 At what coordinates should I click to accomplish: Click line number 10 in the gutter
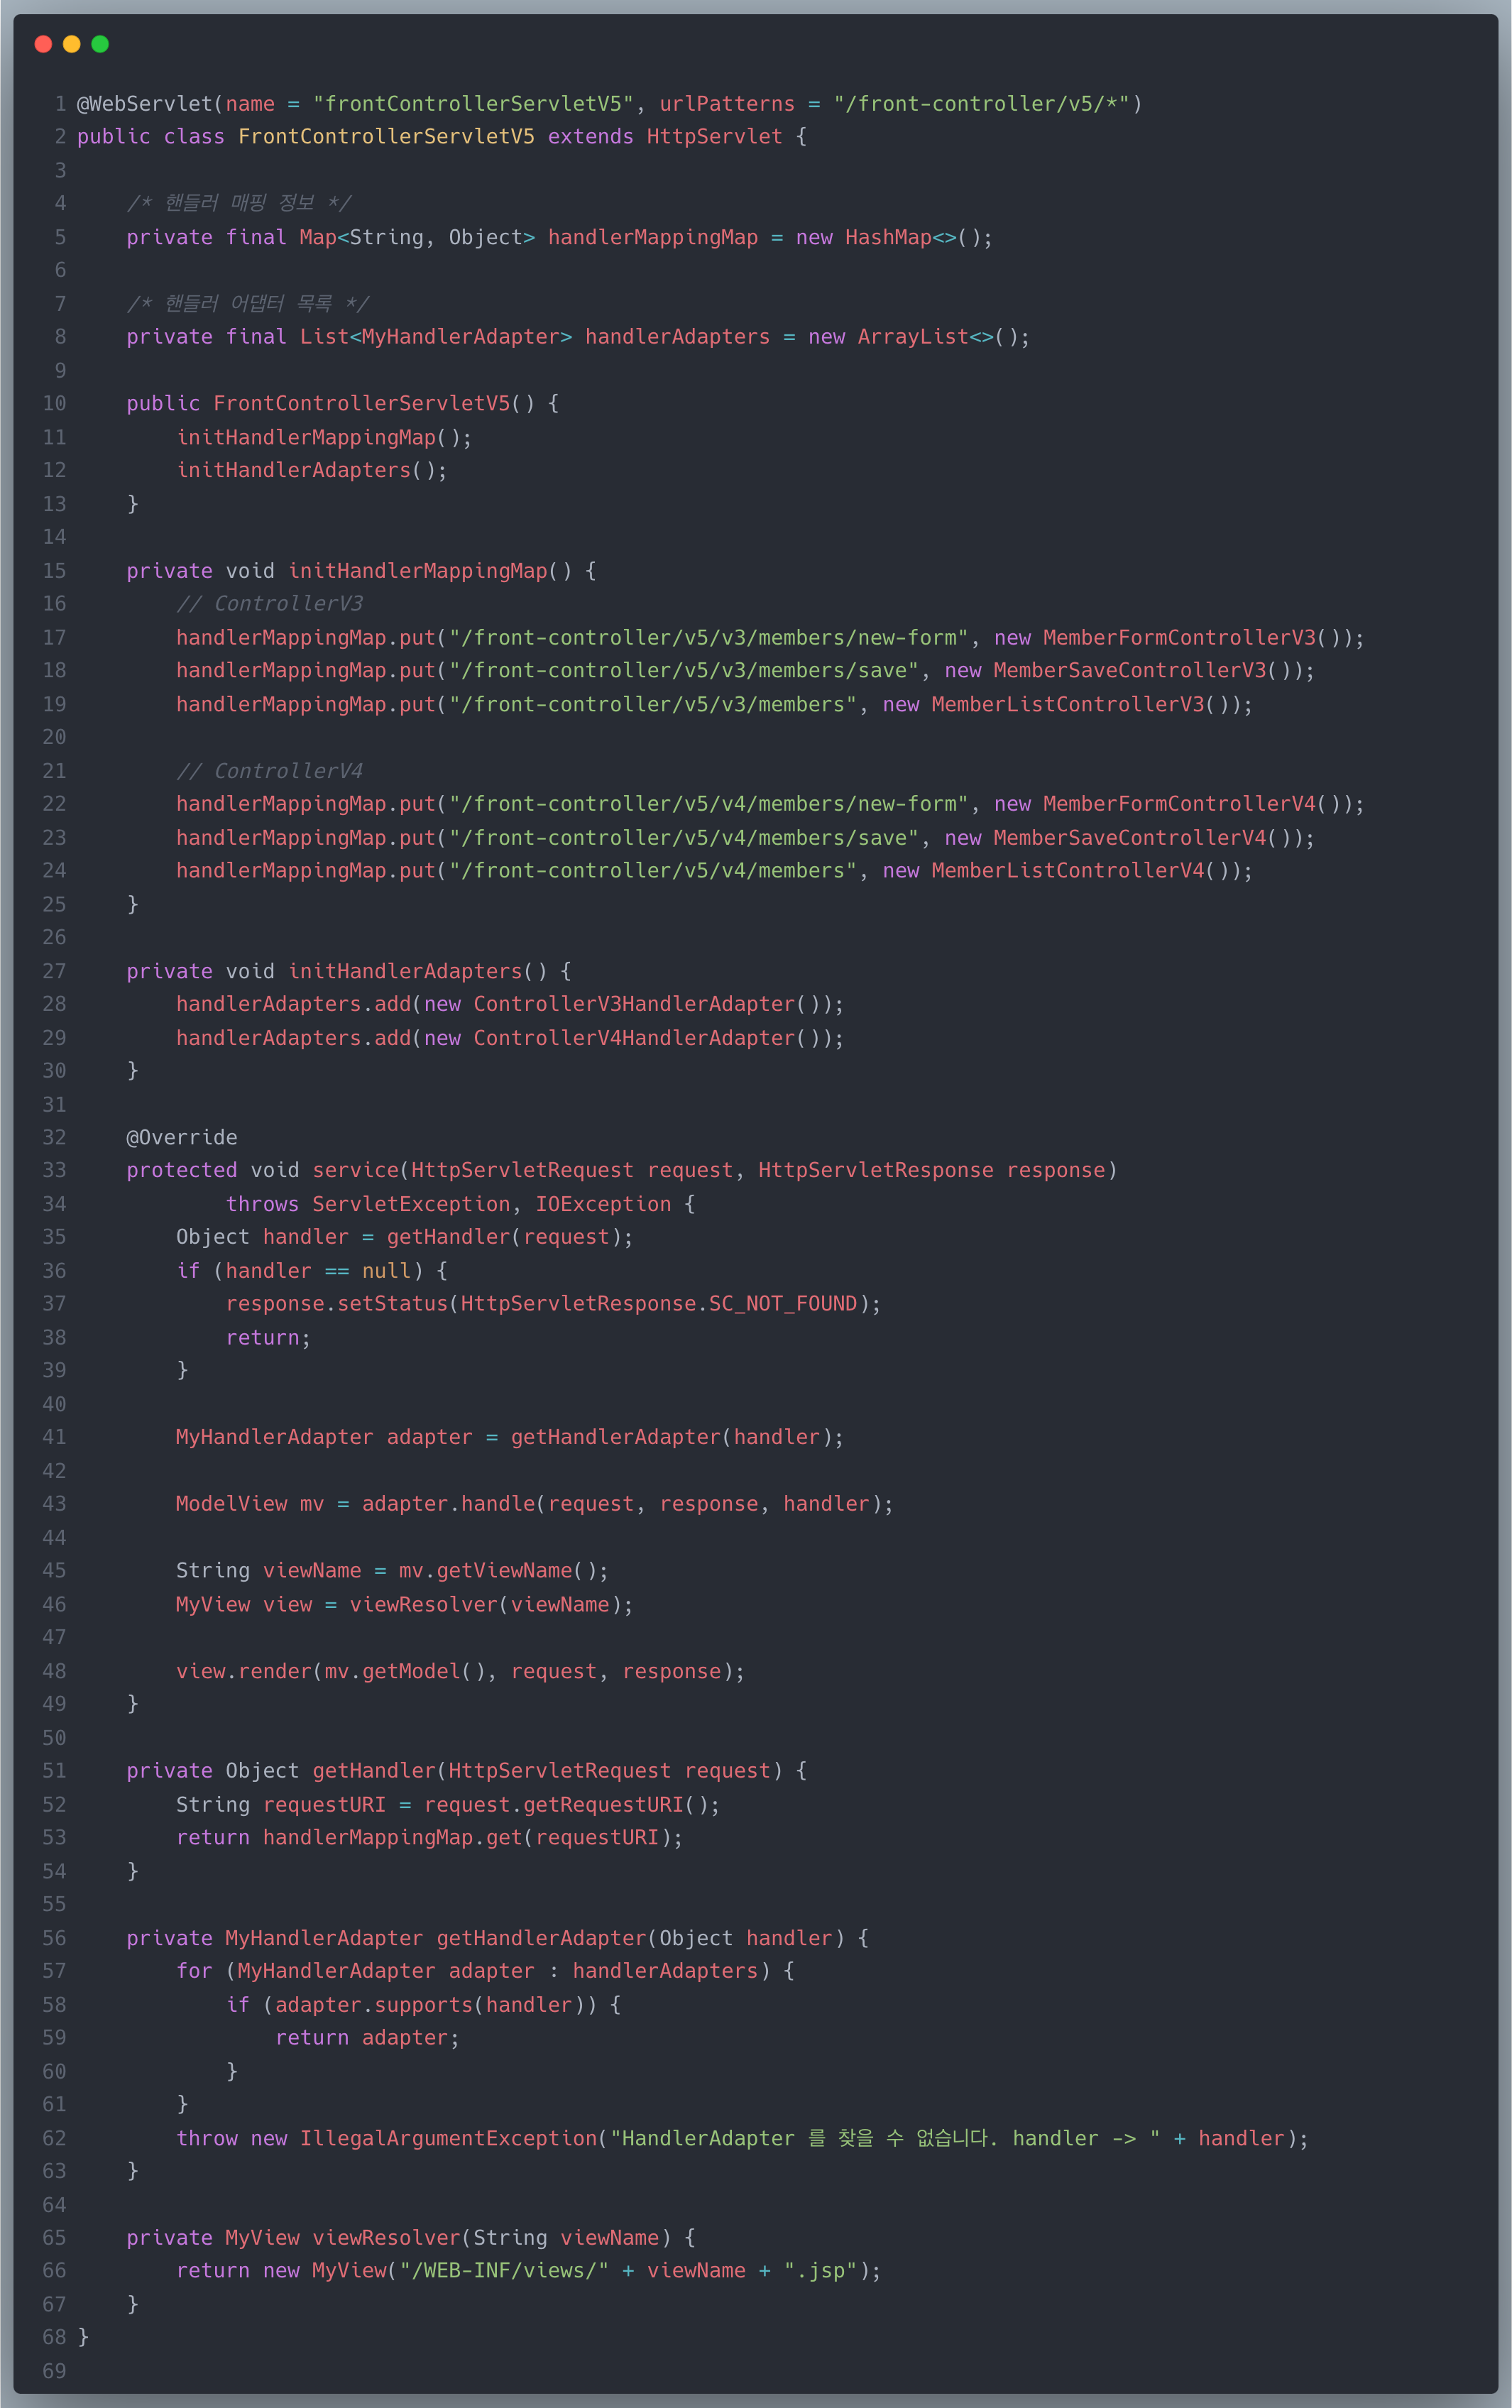click(54, 404)
